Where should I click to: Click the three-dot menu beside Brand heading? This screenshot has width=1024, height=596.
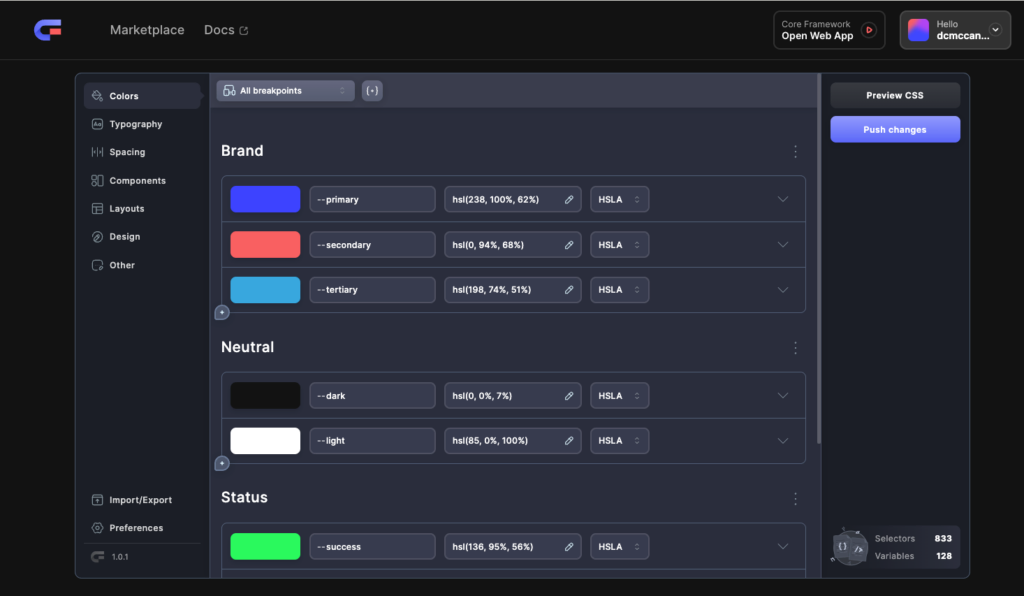[795, 151]
